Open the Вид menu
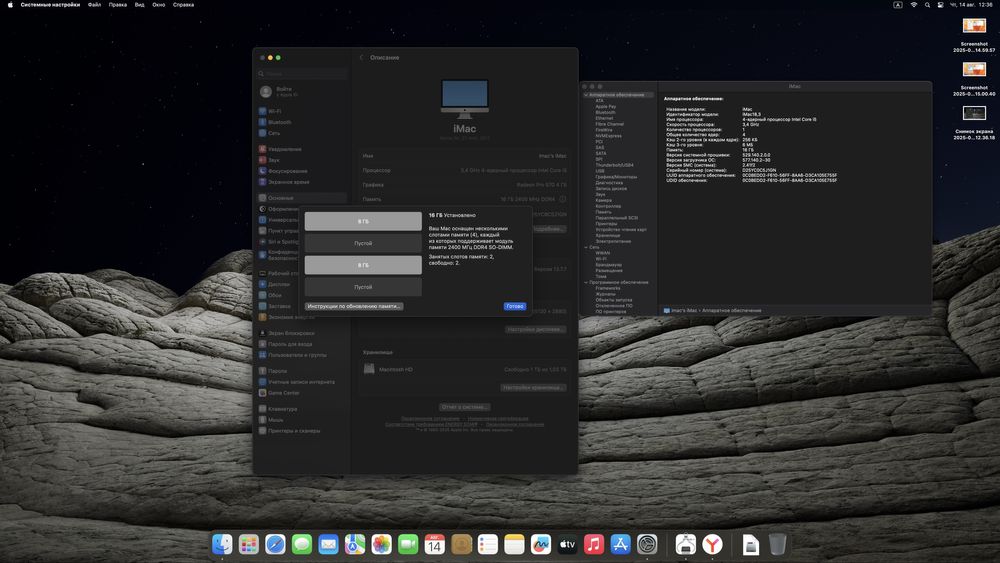1000x563 pixels. (x=140, y=4)
